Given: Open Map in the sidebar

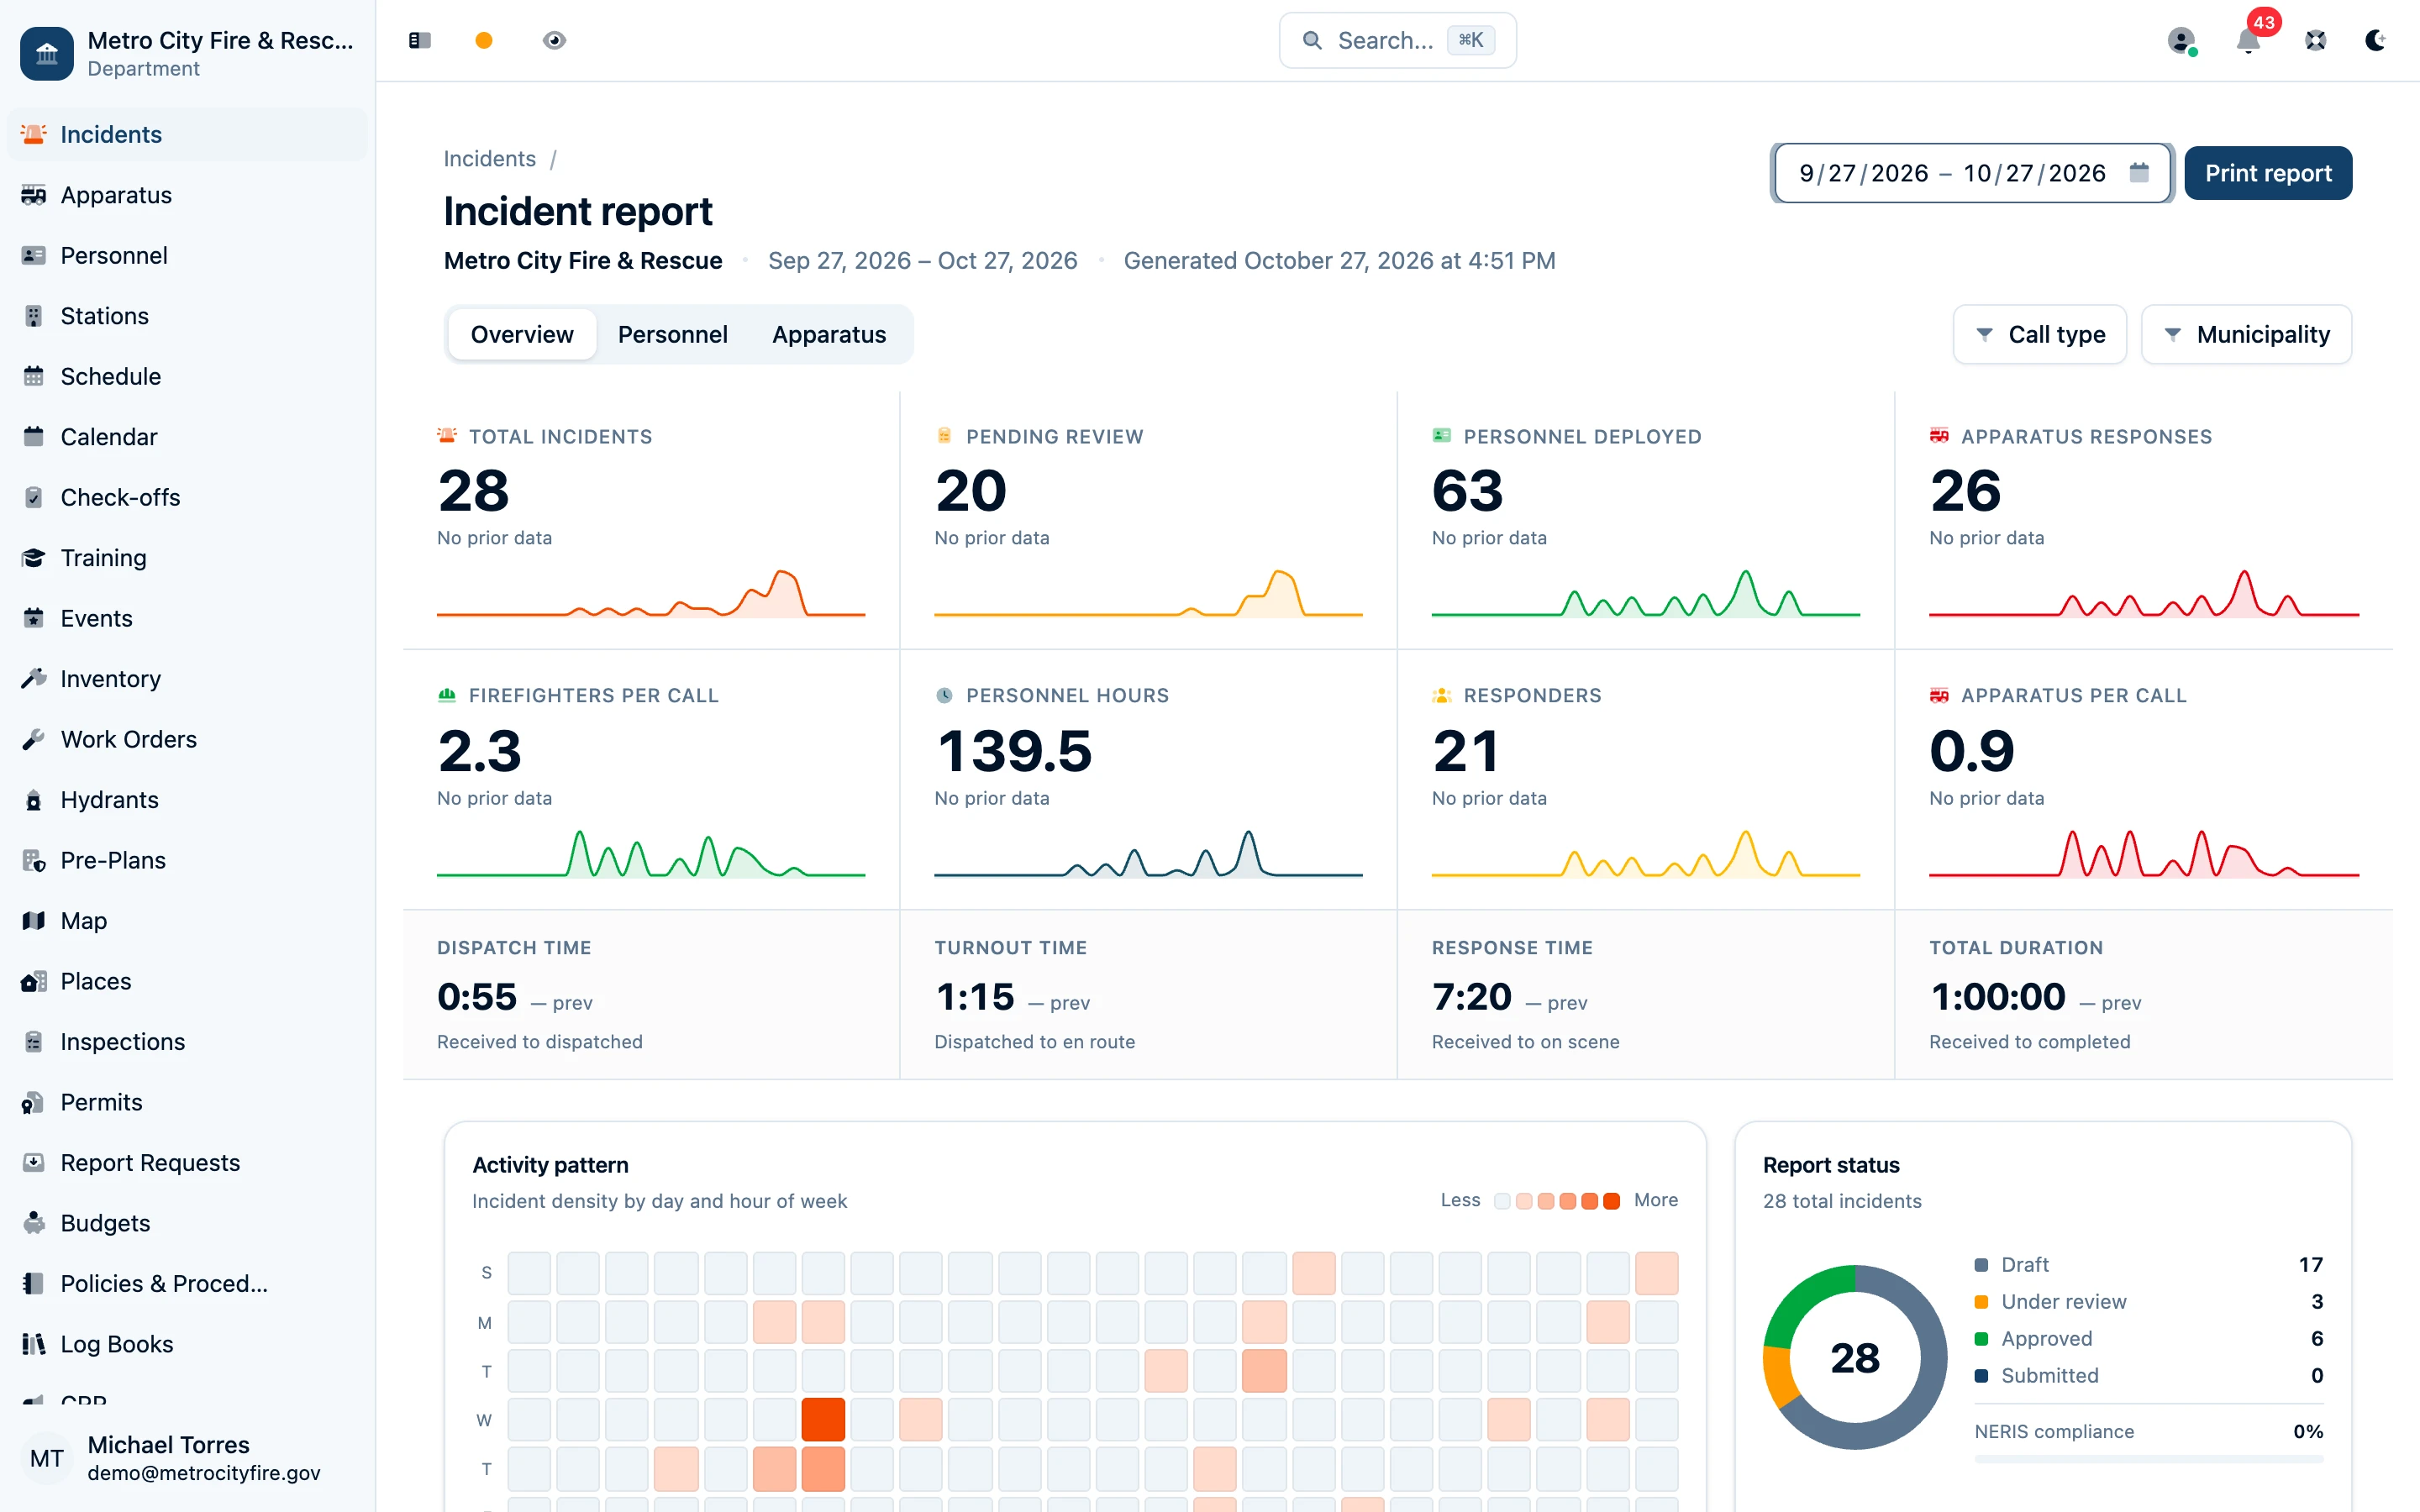Looking at the screenshot, I should (187, 921).
